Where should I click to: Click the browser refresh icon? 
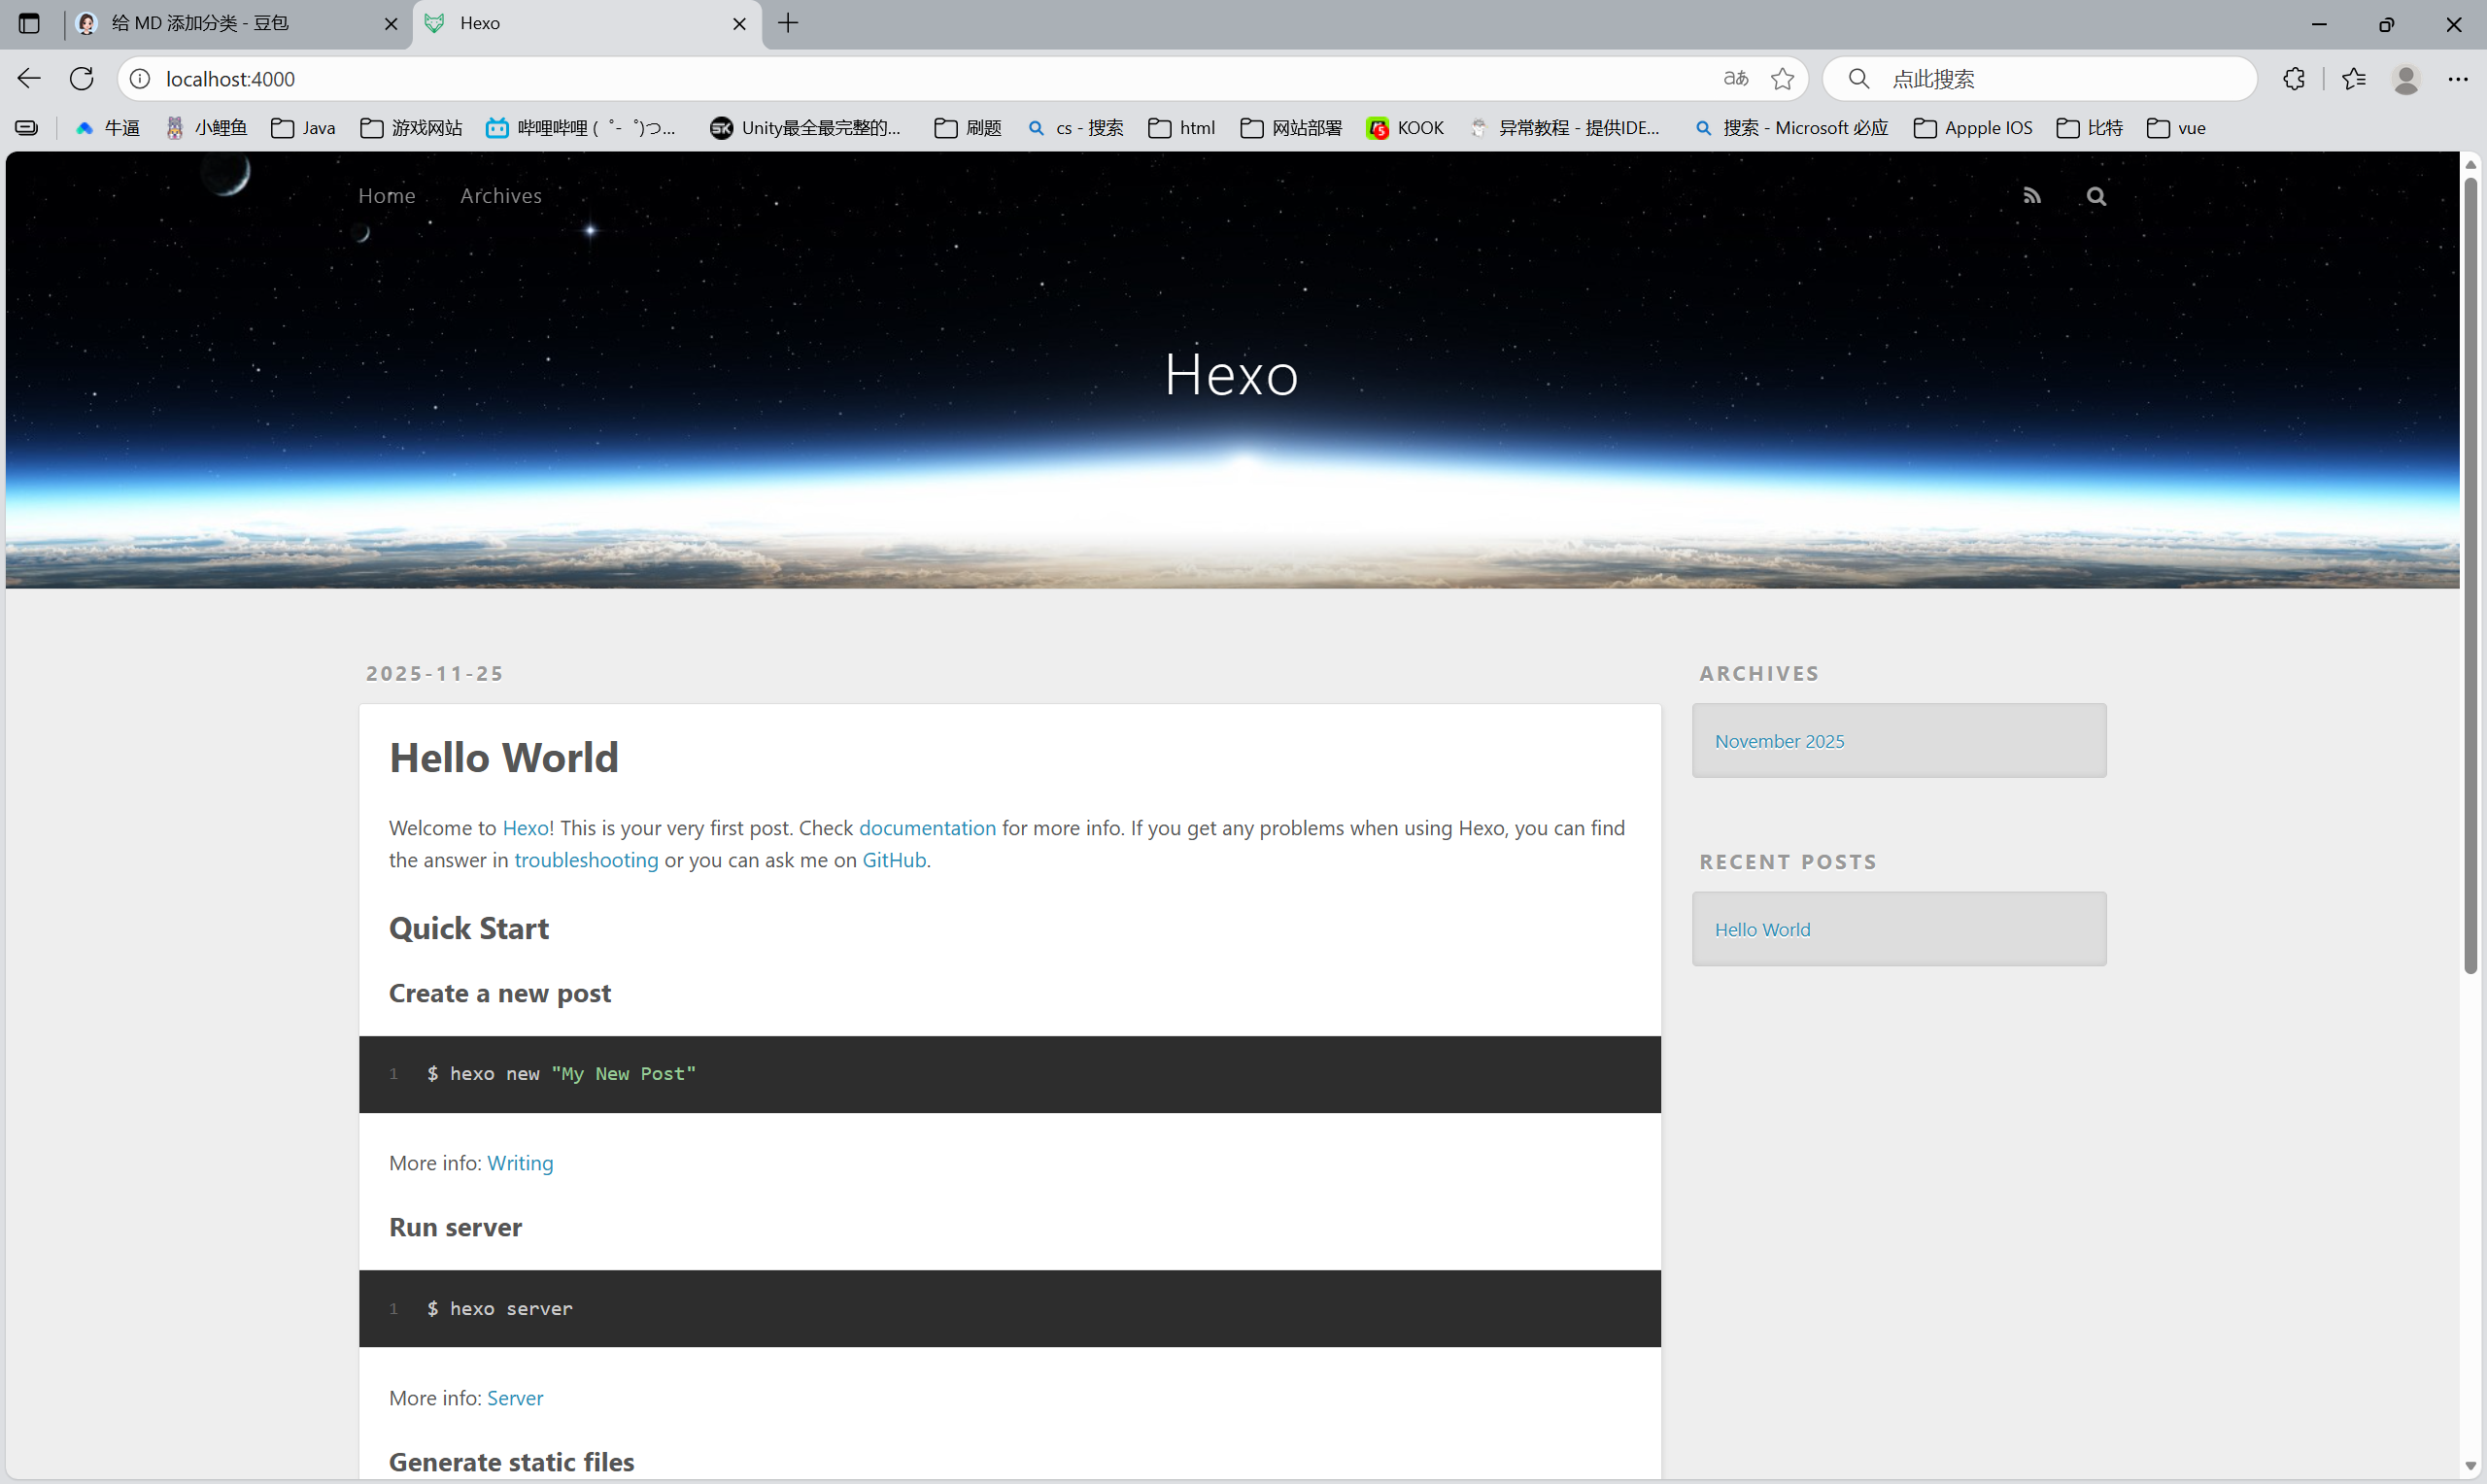click(82, 78)
